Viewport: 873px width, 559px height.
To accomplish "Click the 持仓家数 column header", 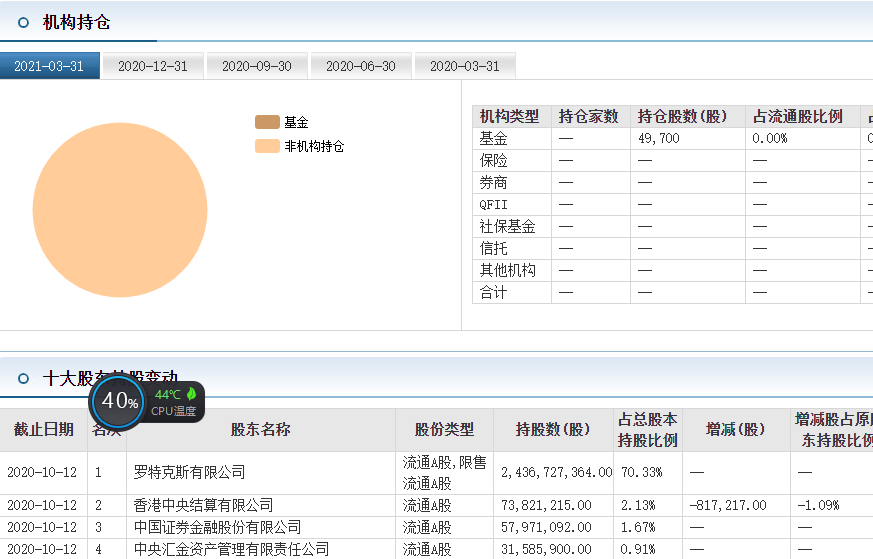I will coord(589,116).
